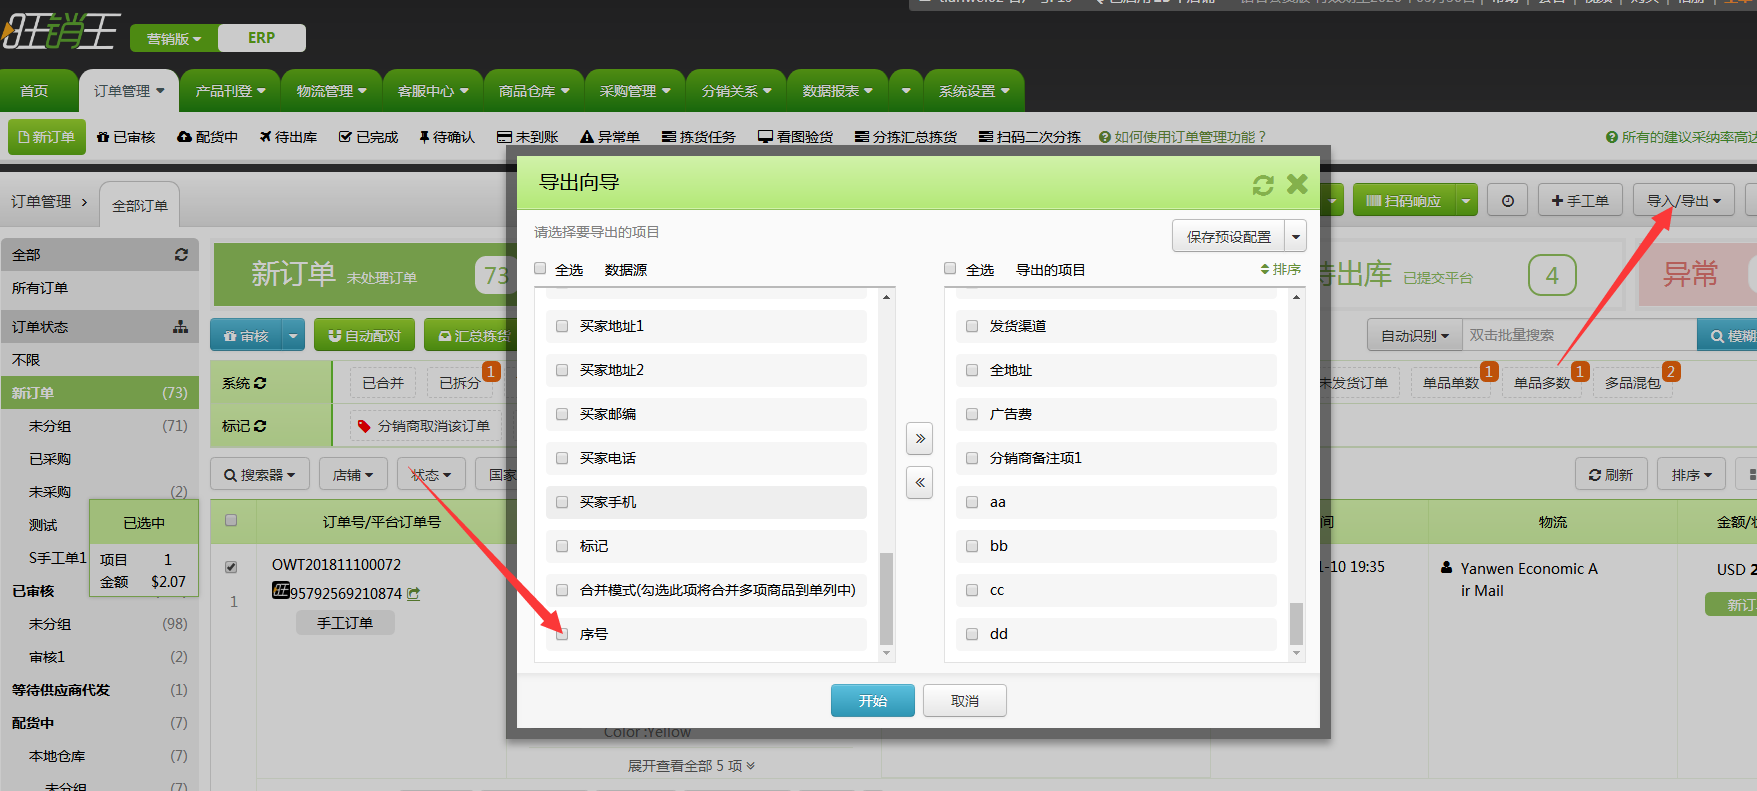Image resolution: width=1757 pixels, height=791 pixels.
Task: Open the 物流管理 main menu
Action: [x=331, y=91]
